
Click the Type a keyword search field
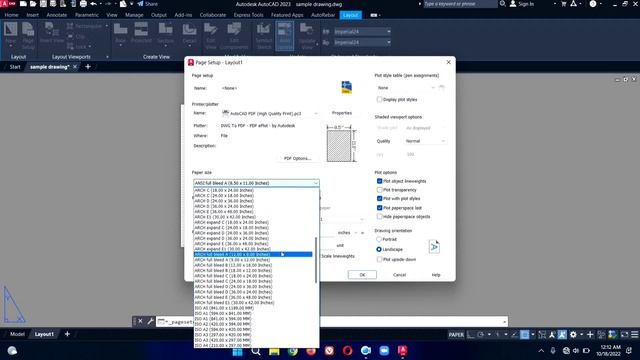point(460,4)
